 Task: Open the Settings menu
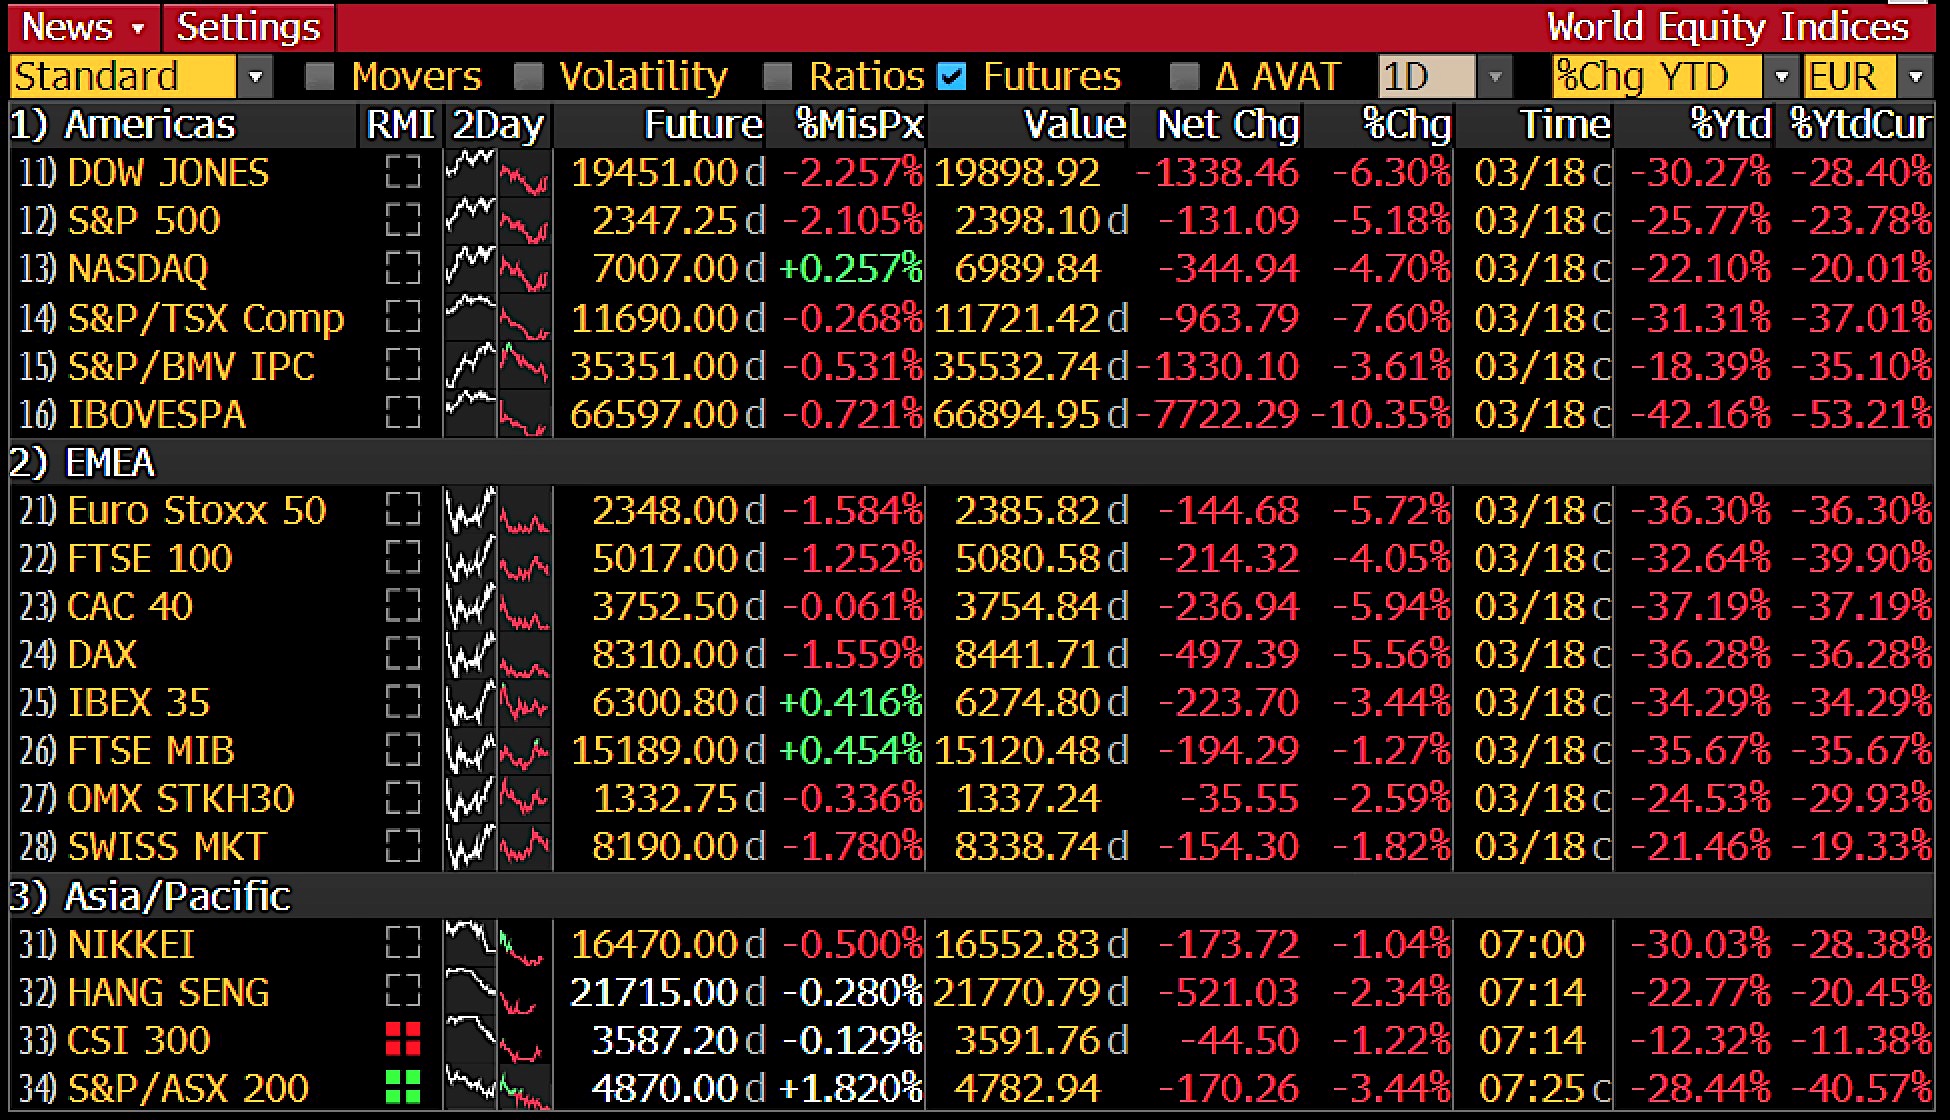click(248, 27)
